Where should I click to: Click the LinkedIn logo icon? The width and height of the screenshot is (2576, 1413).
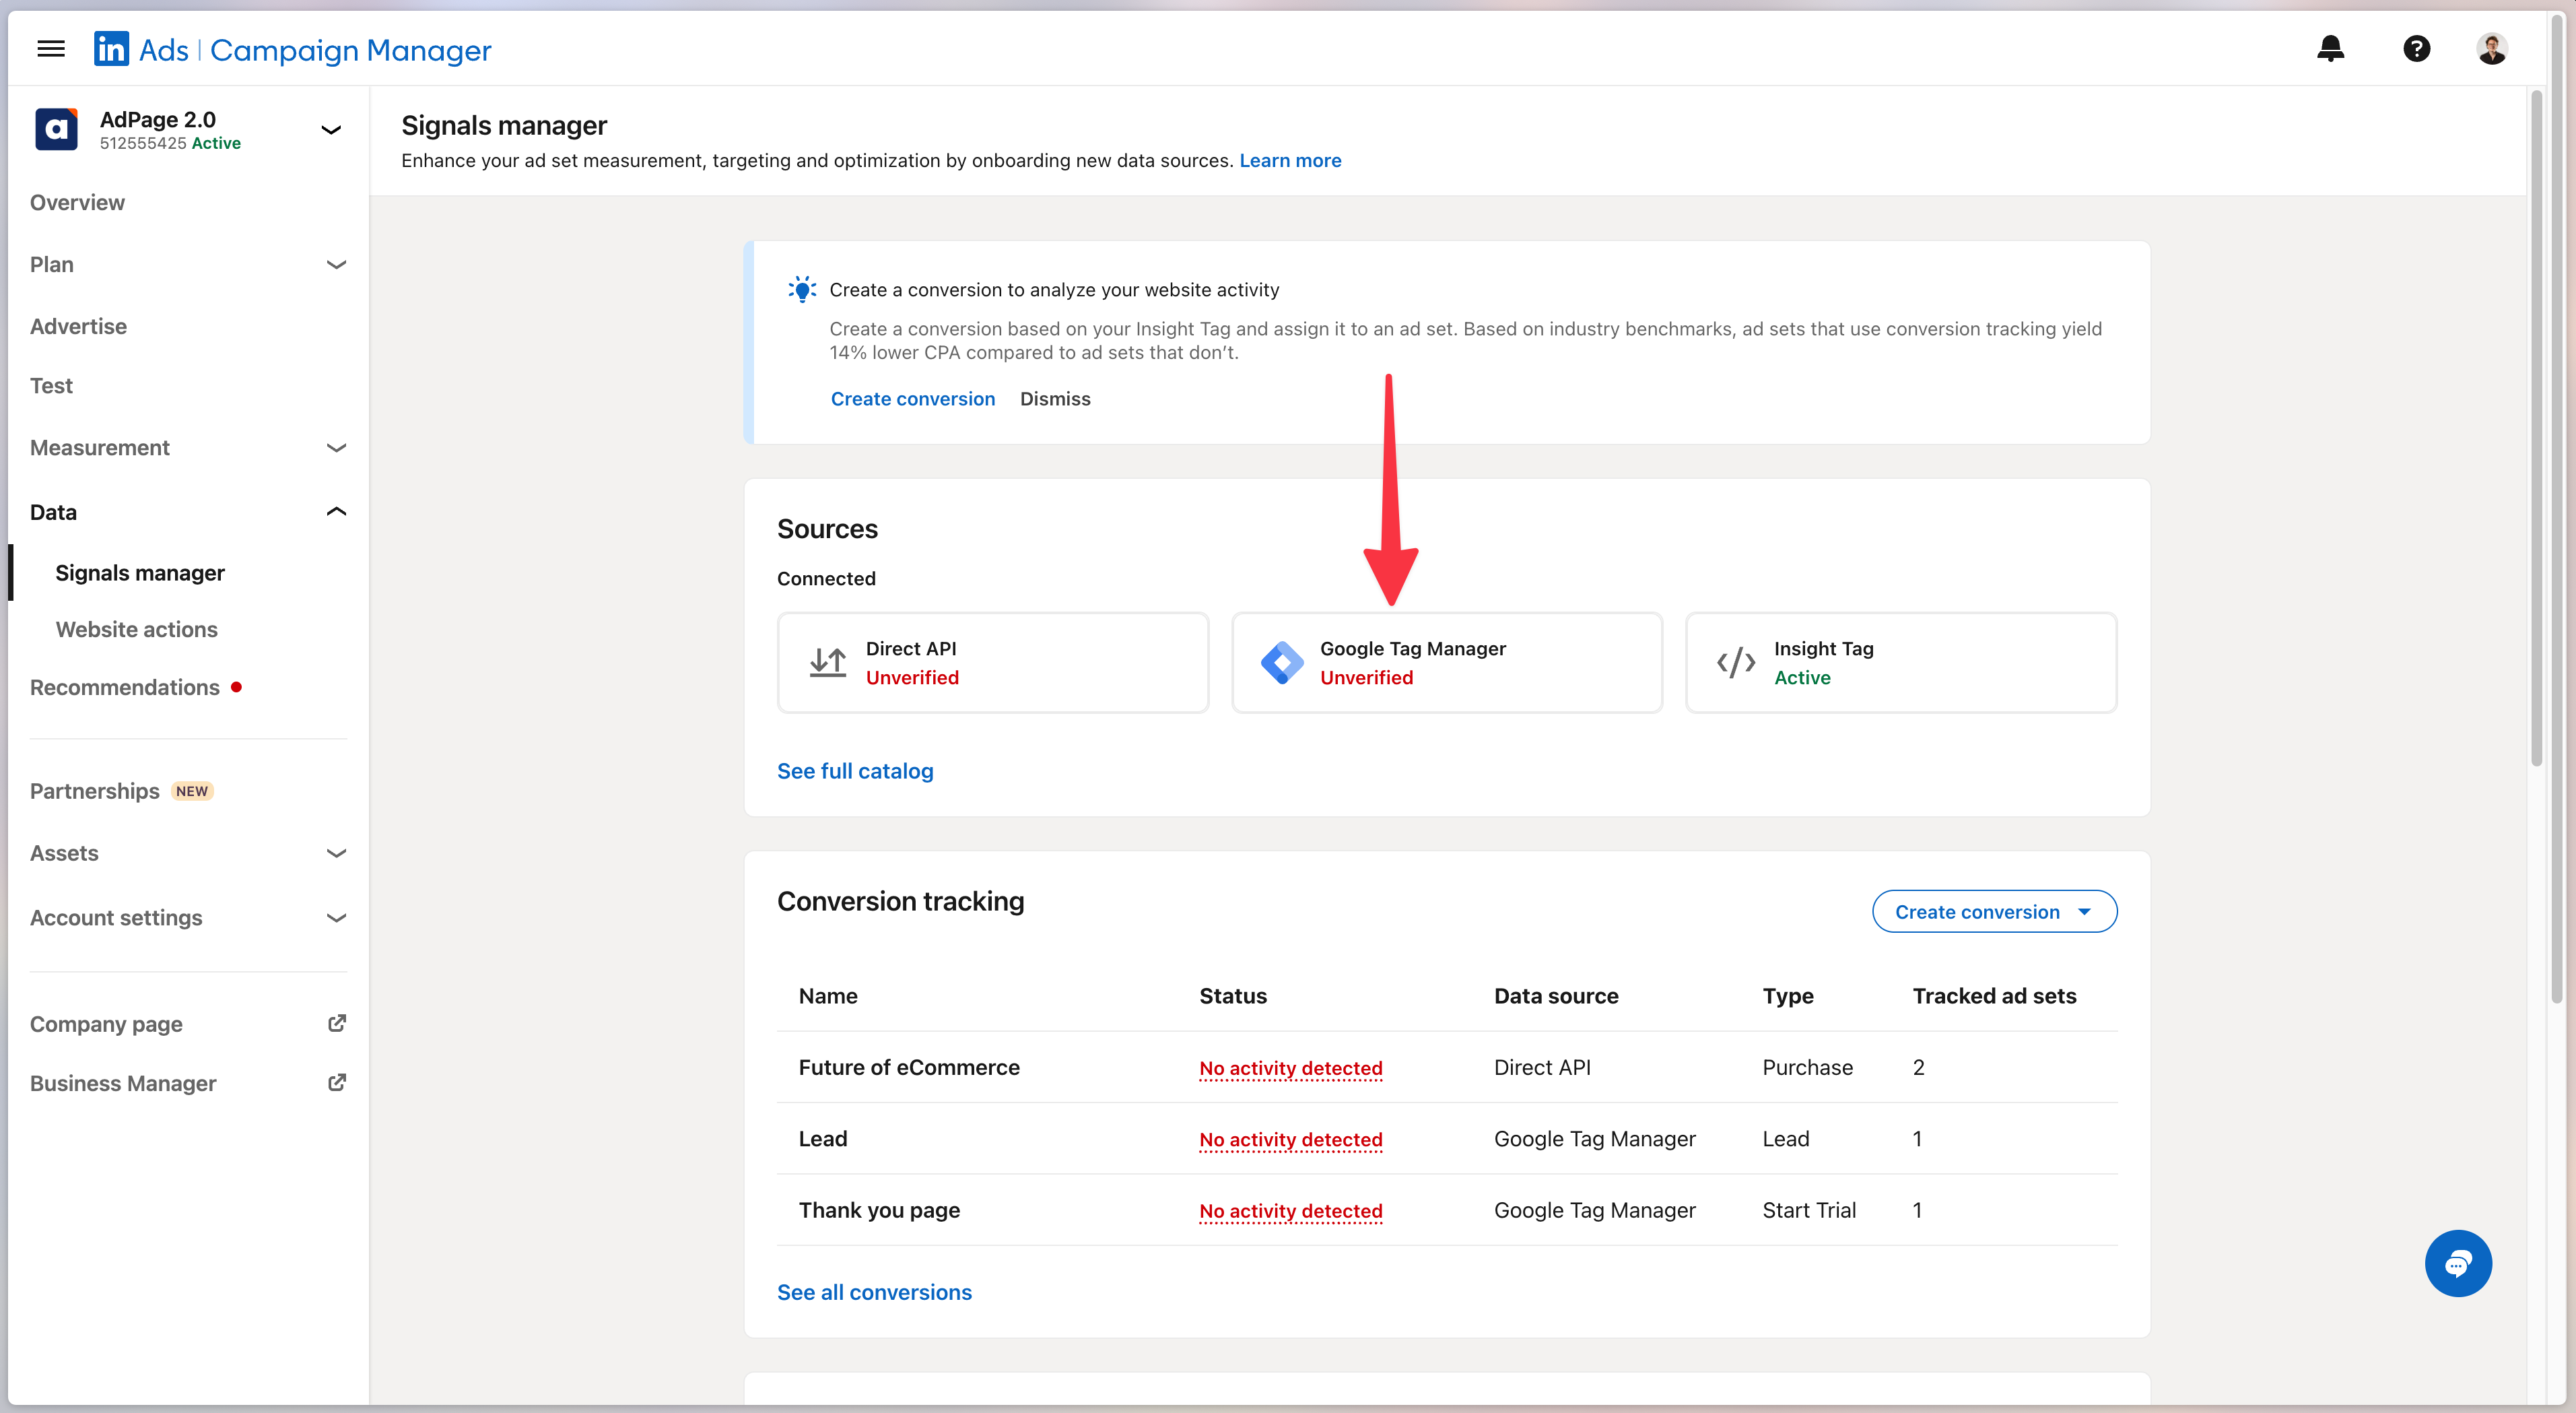tap(111, 49)
